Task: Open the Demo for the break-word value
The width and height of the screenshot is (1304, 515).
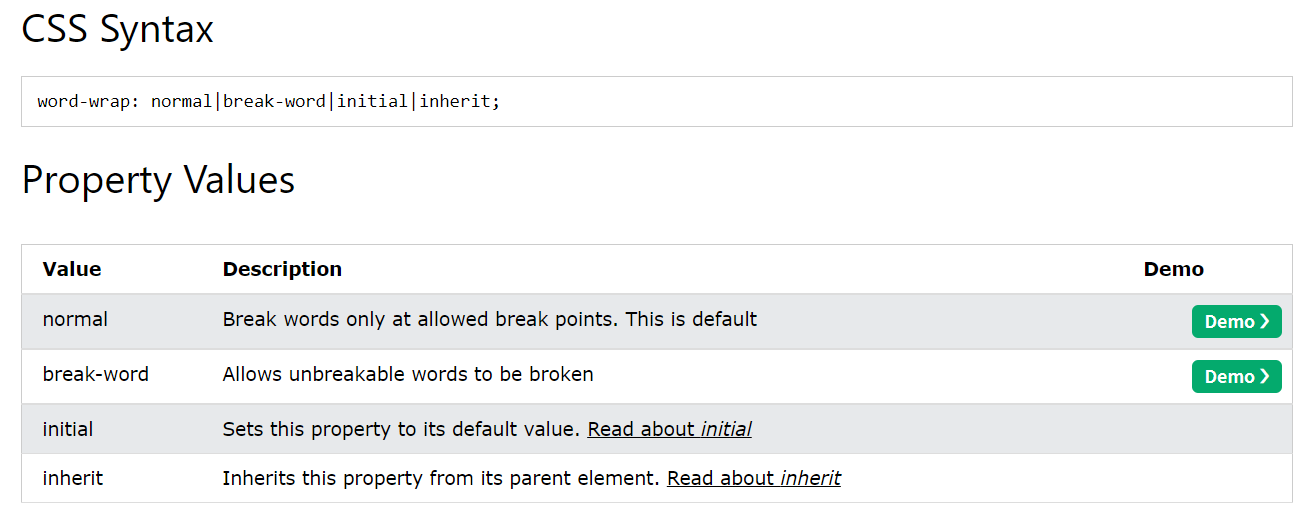Action: pos(1236,377)
